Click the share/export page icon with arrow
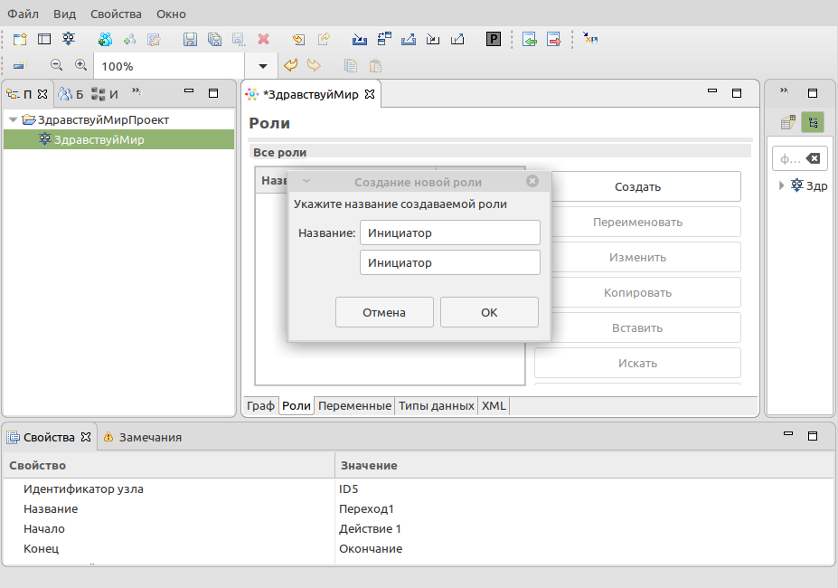Screen dimensions: 838x588 323,39
